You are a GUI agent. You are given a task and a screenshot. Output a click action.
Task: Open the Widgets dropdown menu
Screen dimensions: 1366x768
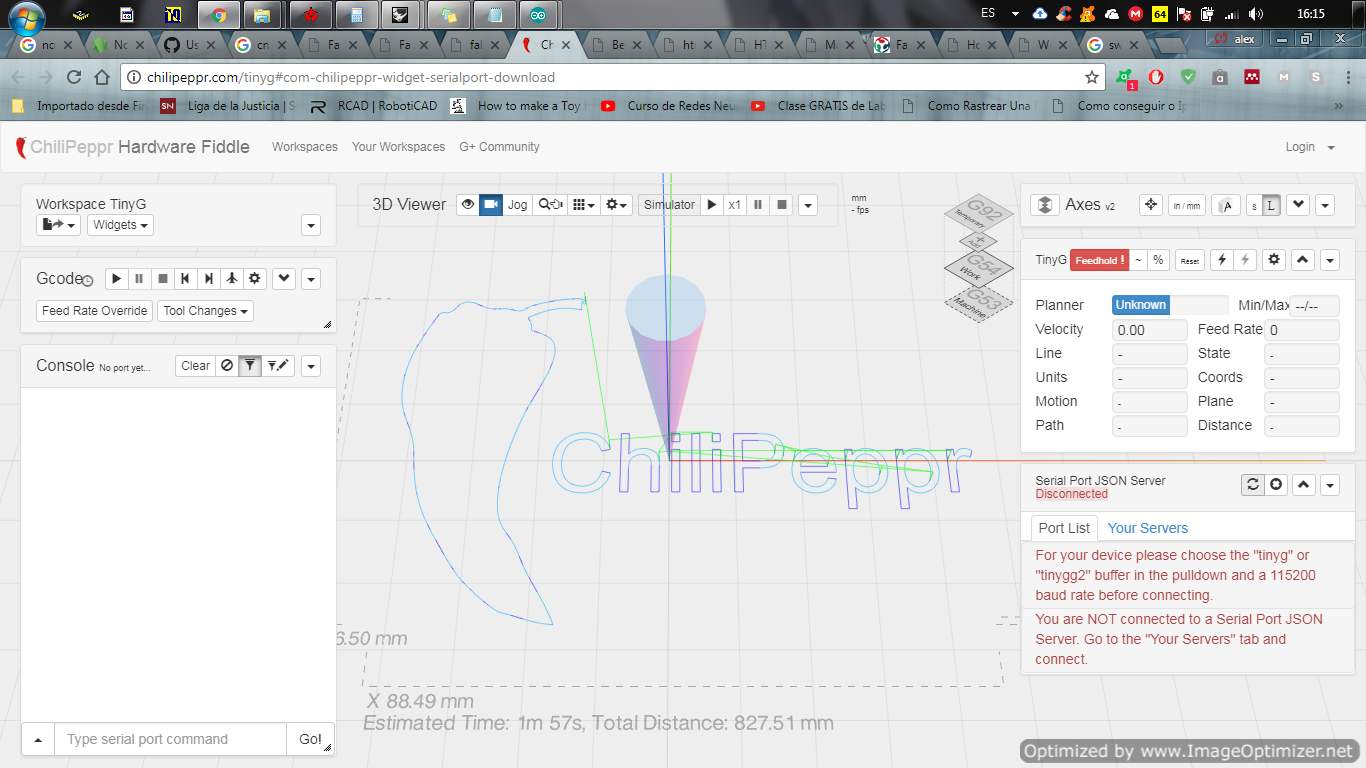[x=120, y=225]
